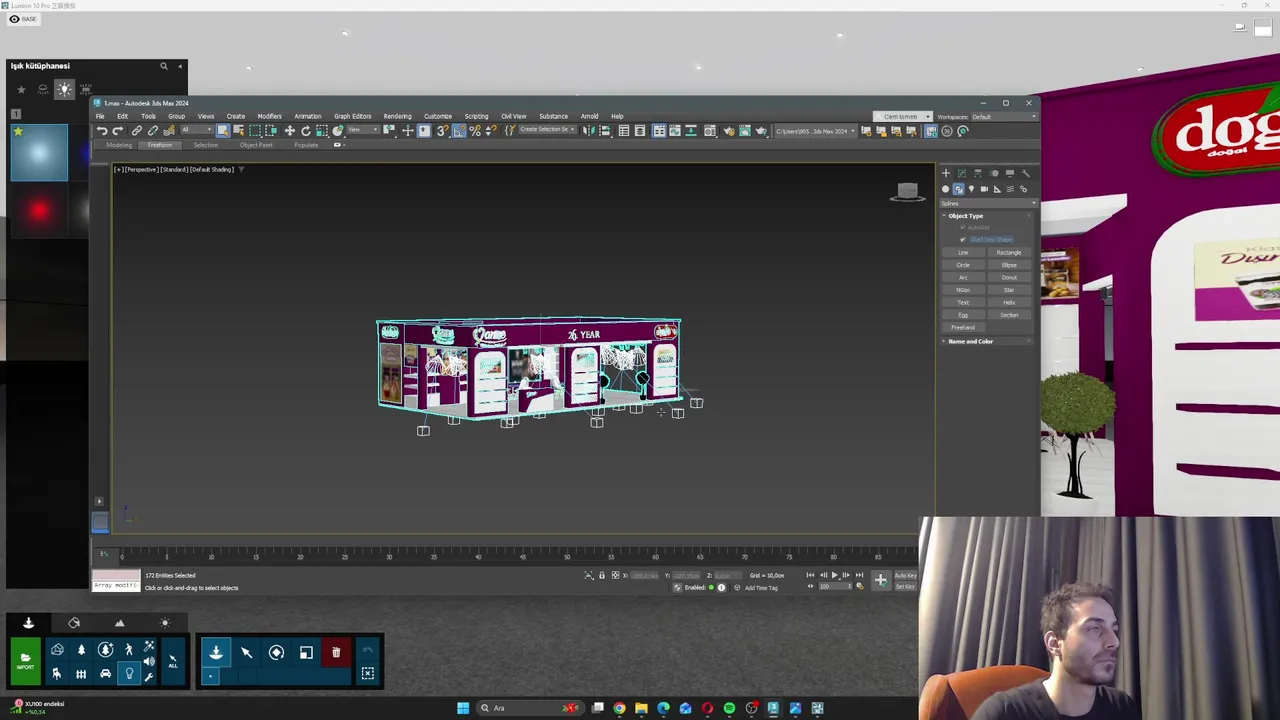Select the Lumion place object icon

pos(216,652)
